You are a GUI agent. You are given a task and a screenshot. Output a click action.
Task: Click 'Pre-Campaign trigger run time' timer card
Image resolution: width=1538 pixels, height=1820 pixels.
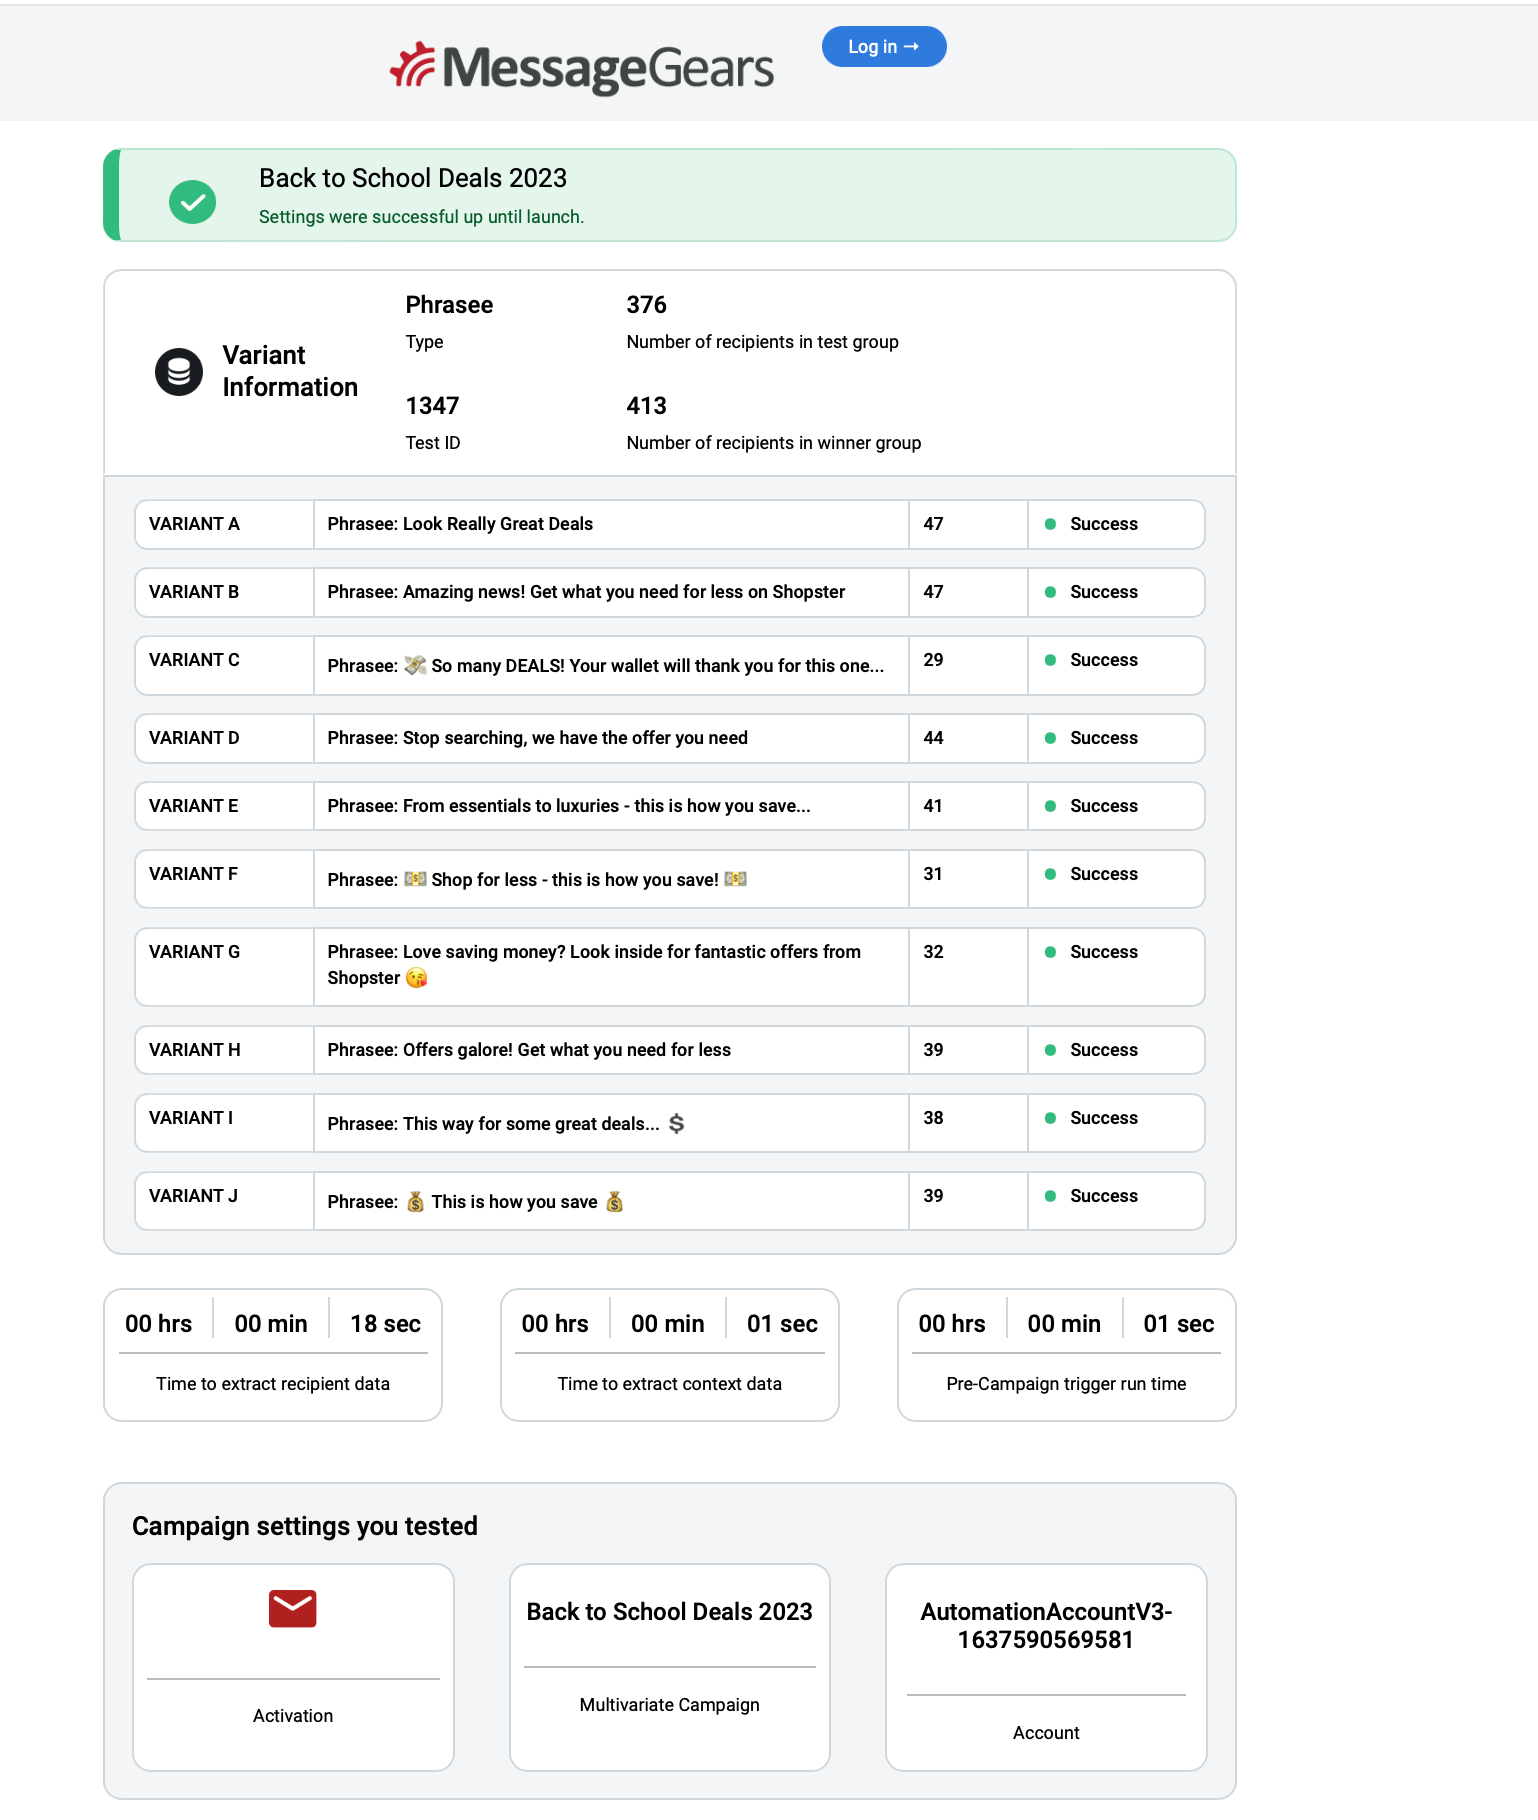pos(1067,1355)
